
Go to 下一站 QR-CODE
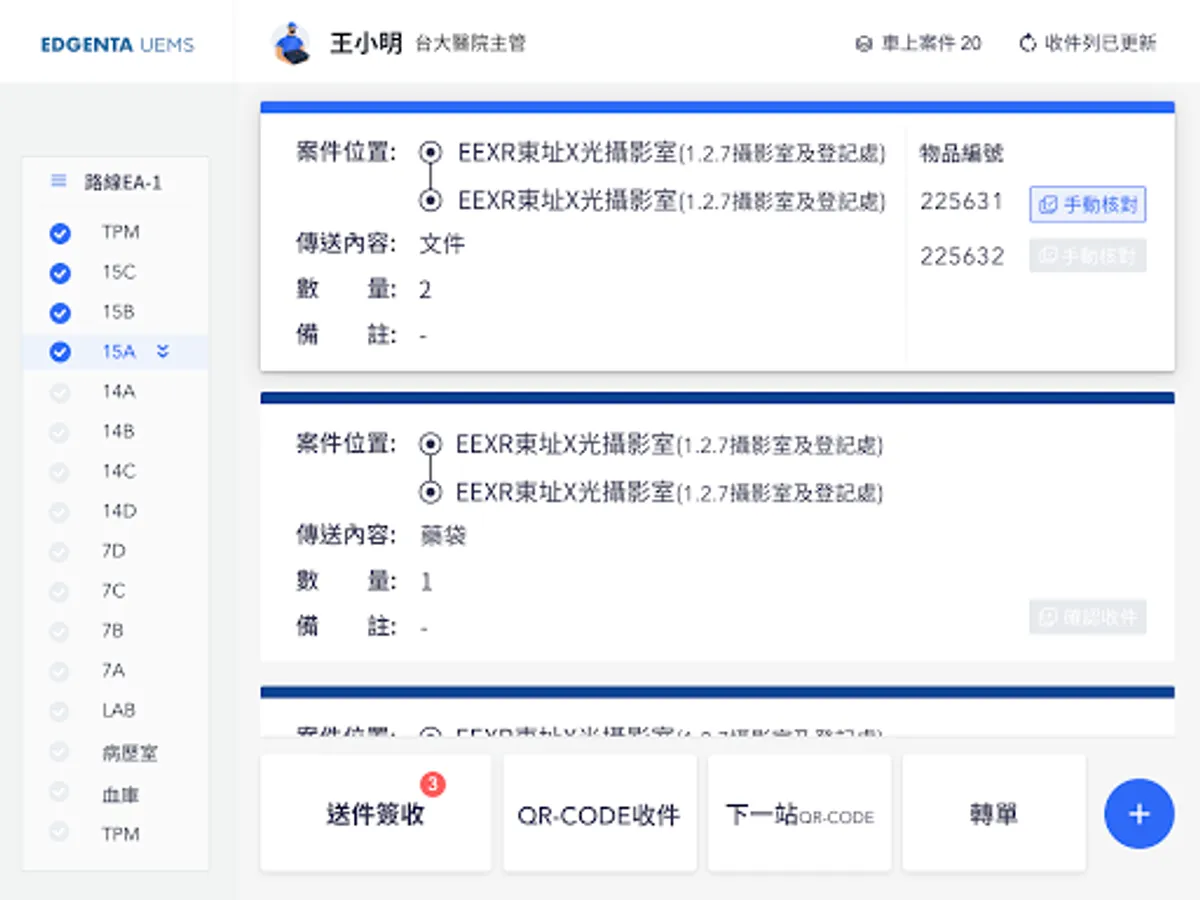click(x=800, y=814)
